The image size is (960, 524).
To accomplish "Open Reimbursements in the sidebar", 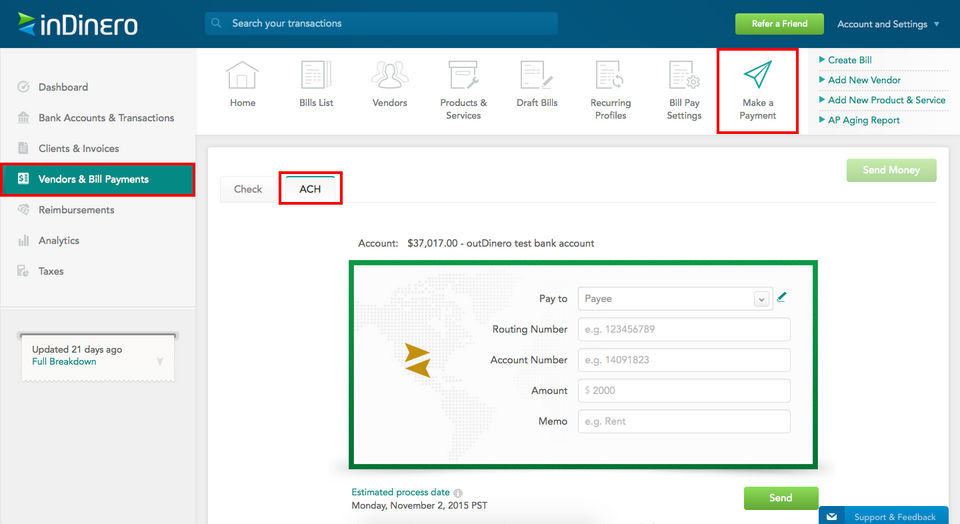I will tap(76, 209).
